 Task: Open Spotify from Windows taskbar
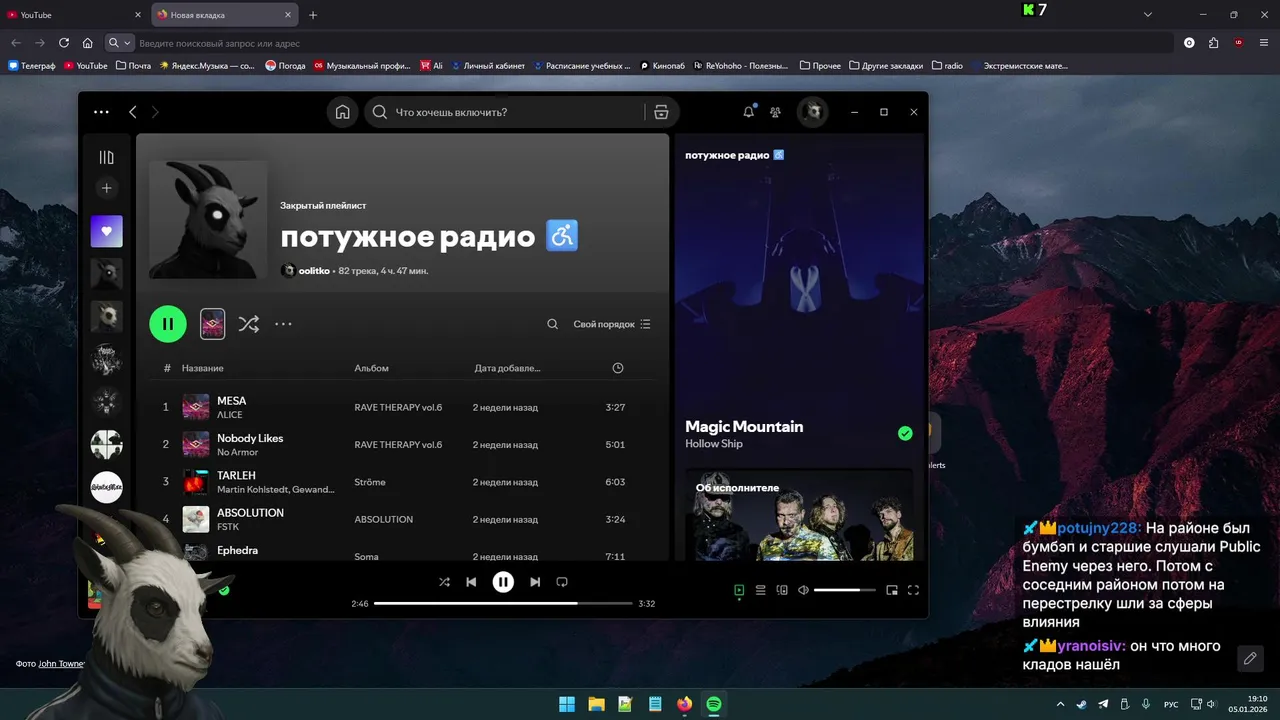[x=714, y=704]
